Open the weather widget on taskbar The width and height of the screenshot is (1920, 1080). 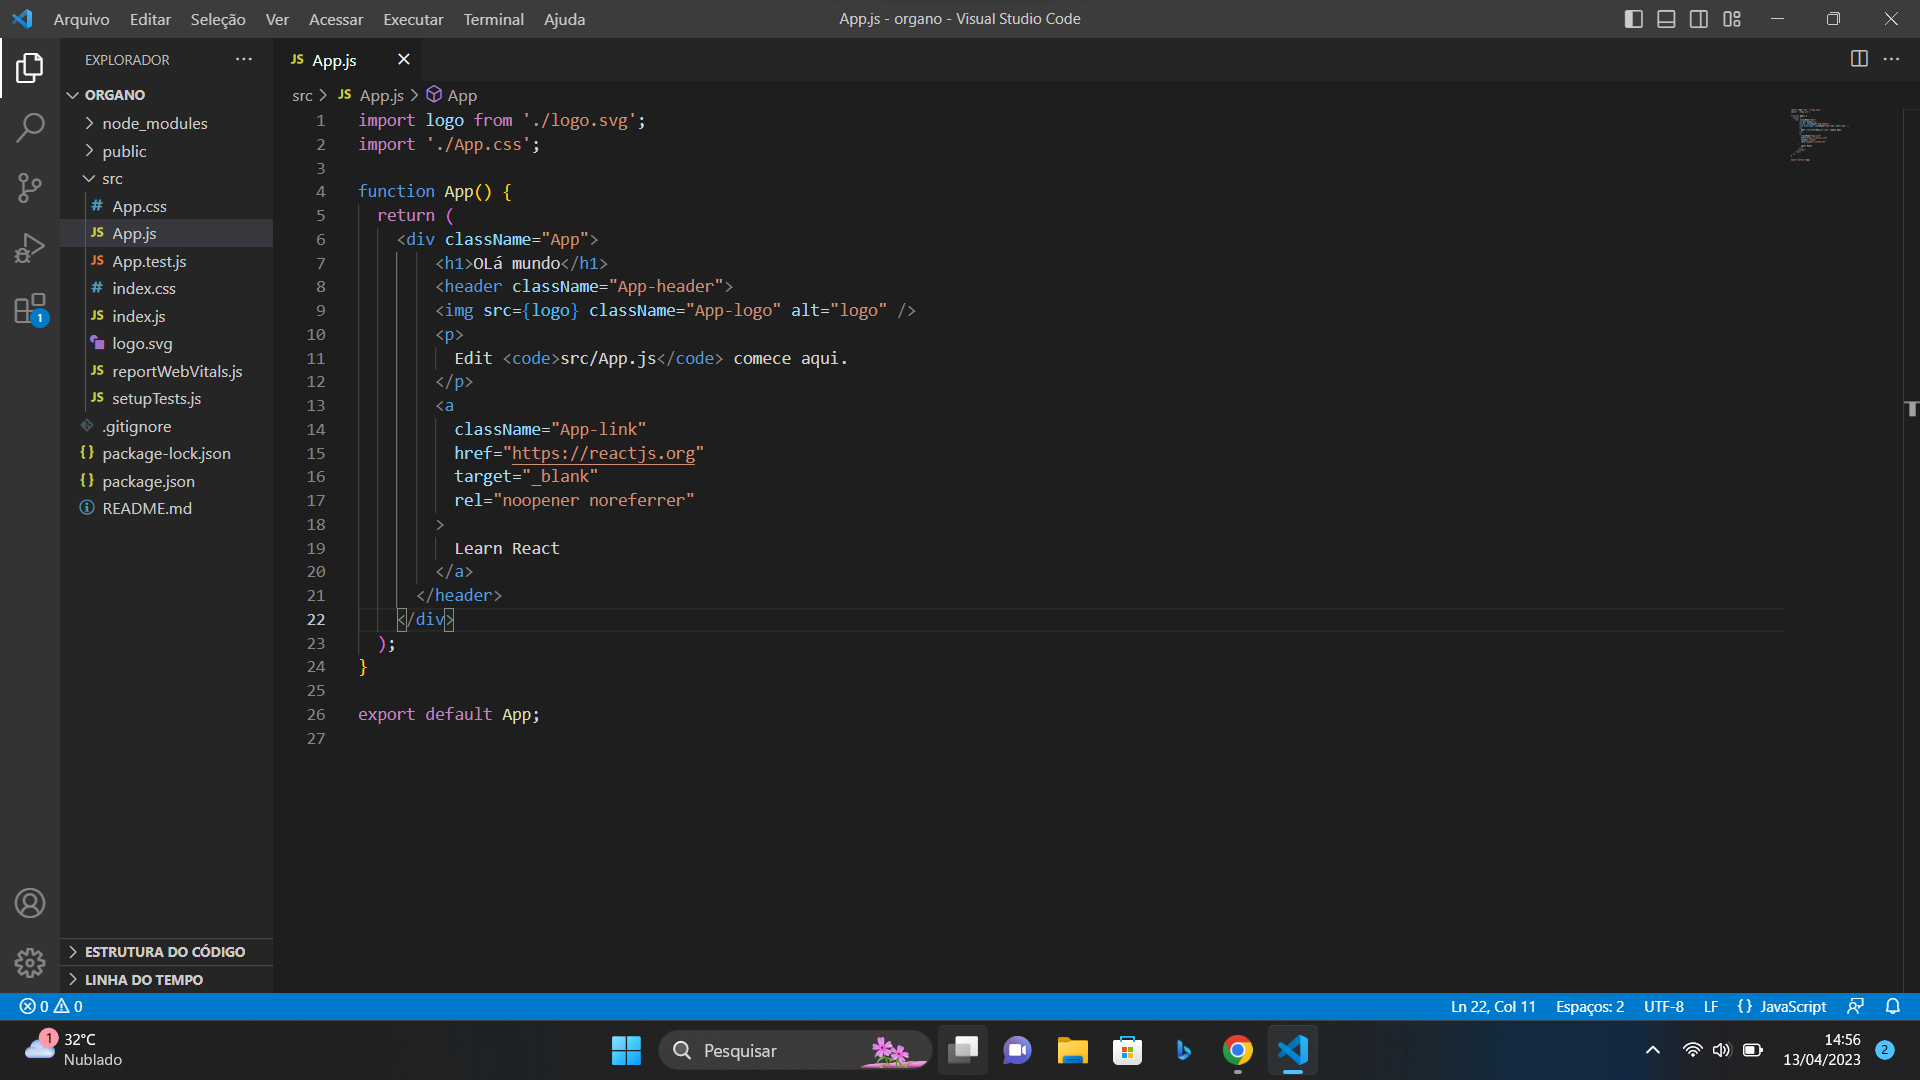pos(74,1050)
